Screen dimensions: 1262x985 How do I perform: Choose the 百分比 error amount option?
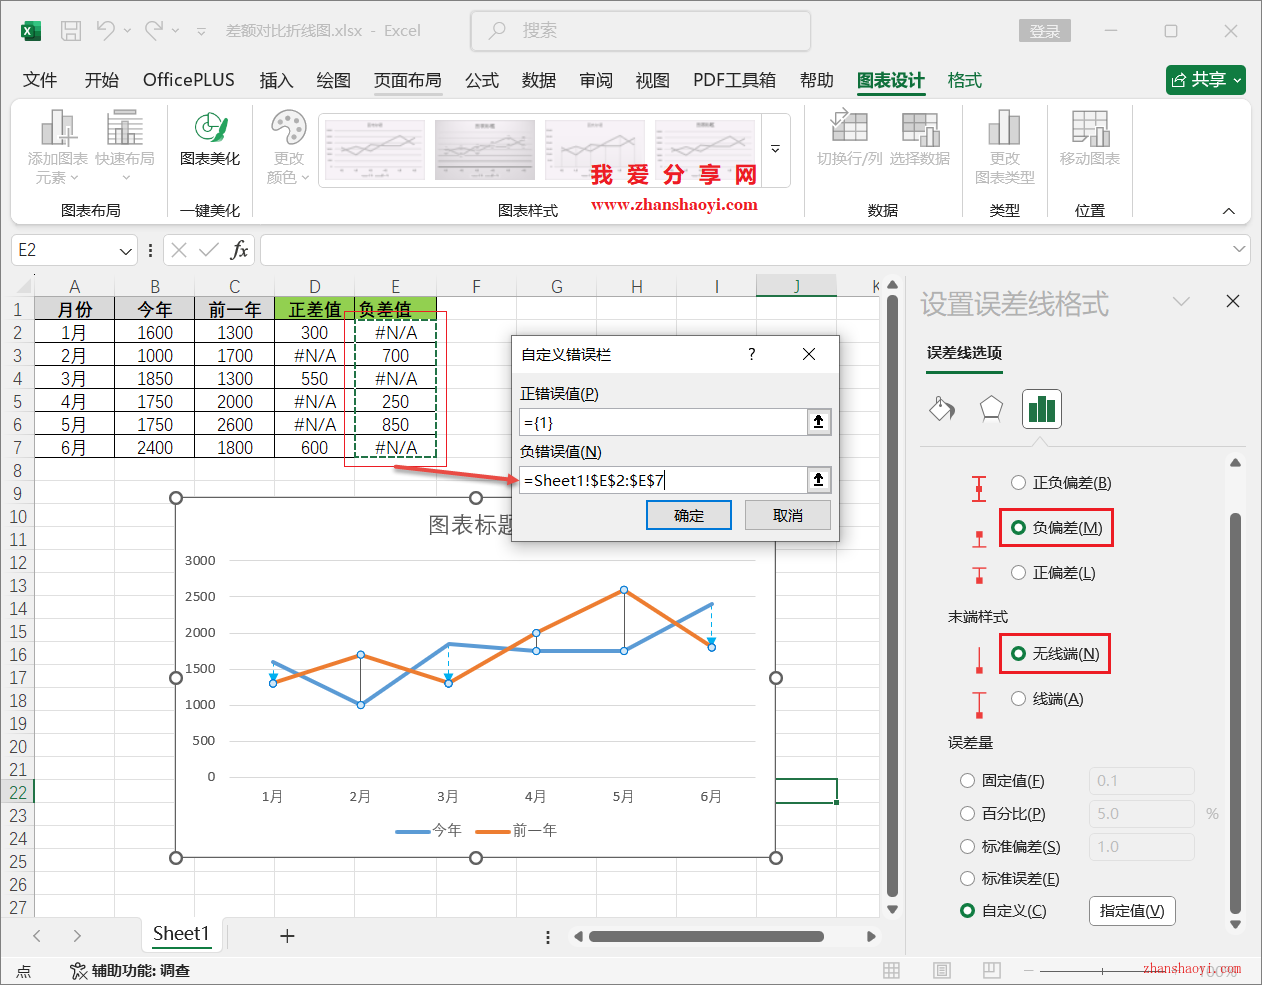[967, 813]
